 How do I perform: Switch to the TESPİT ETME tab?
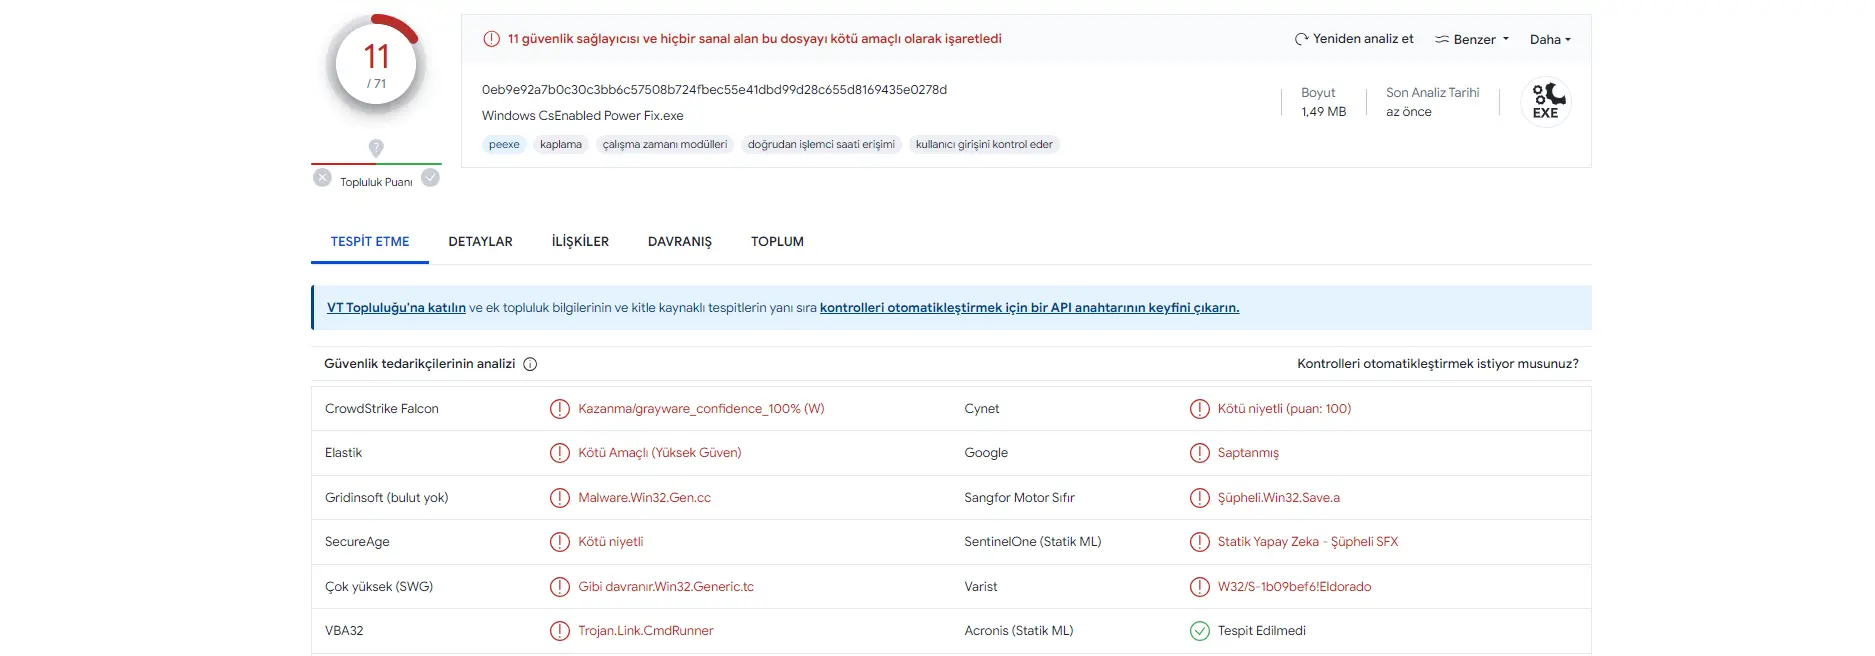[x=370, y=241]
